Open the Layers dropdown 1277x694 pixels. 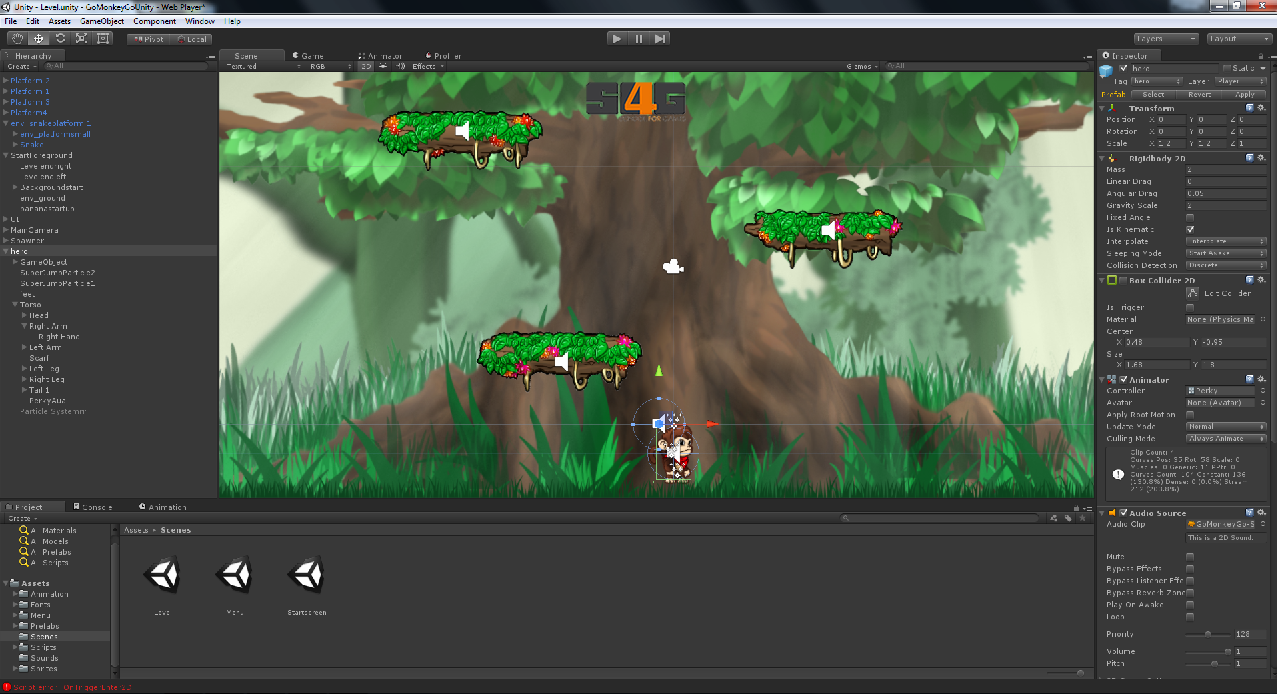[x=1165, y=38]
